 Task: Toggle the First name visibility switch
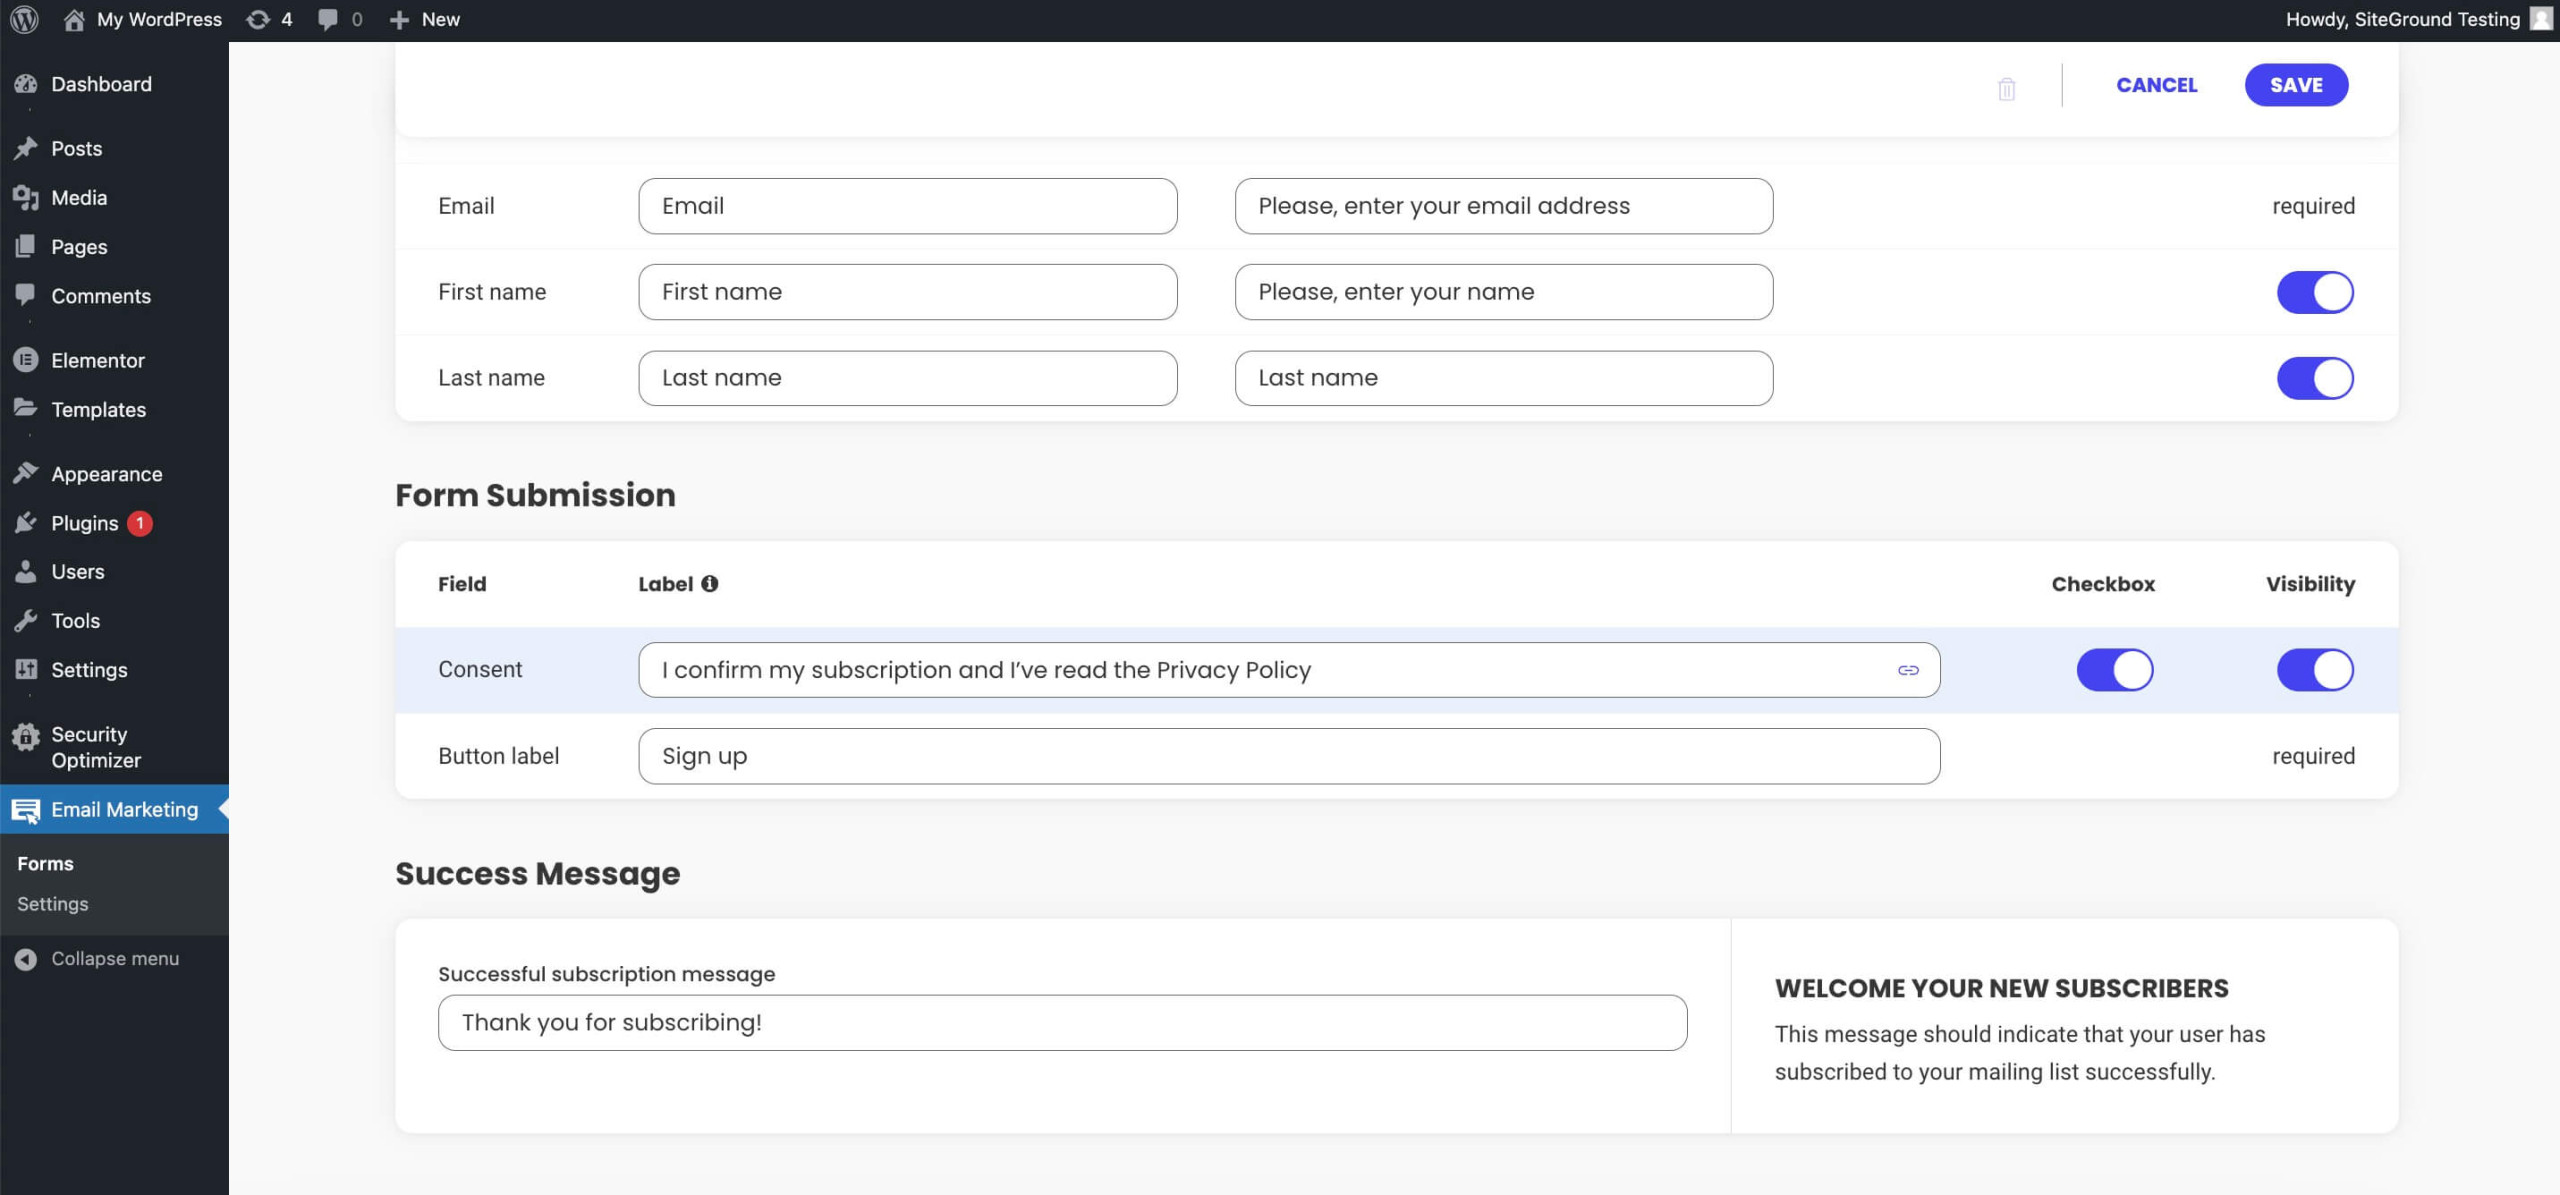(2315, 291)
